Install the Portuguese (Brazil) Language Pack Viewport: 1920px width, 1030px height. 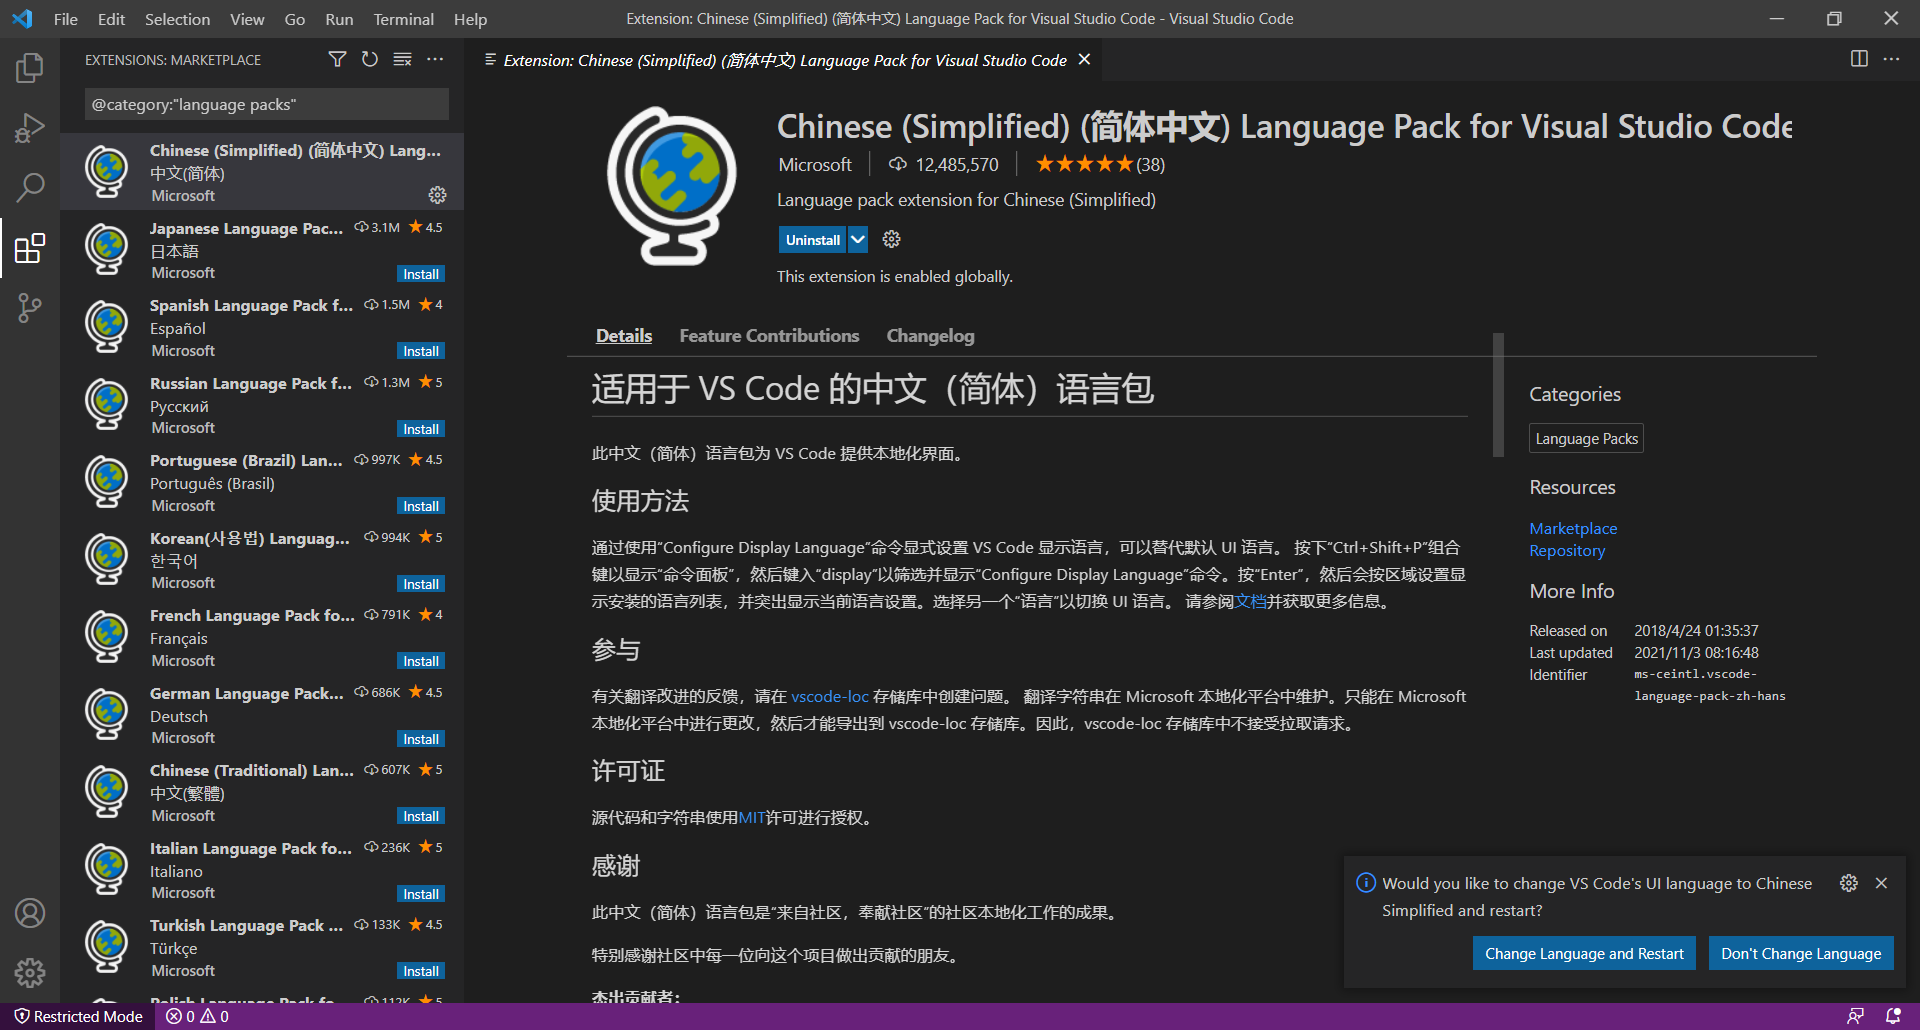(x=421, y=506)
